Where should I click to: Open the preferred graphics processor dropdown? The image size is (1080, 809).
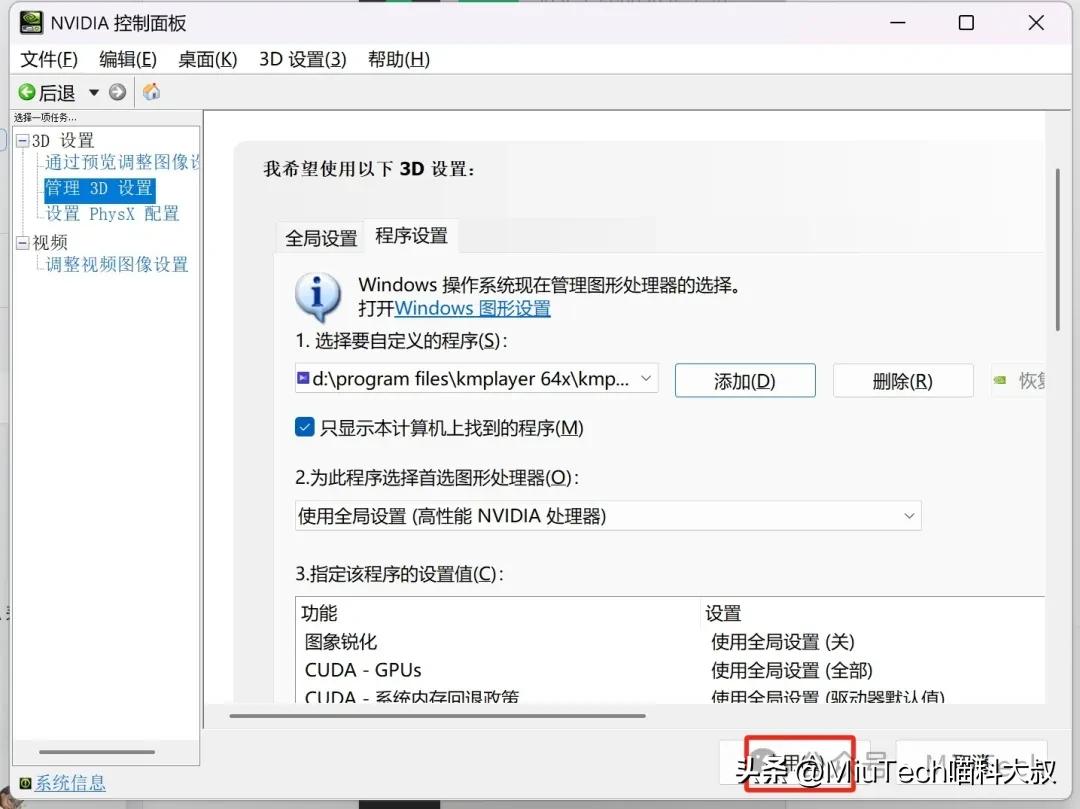click(608, 516)
